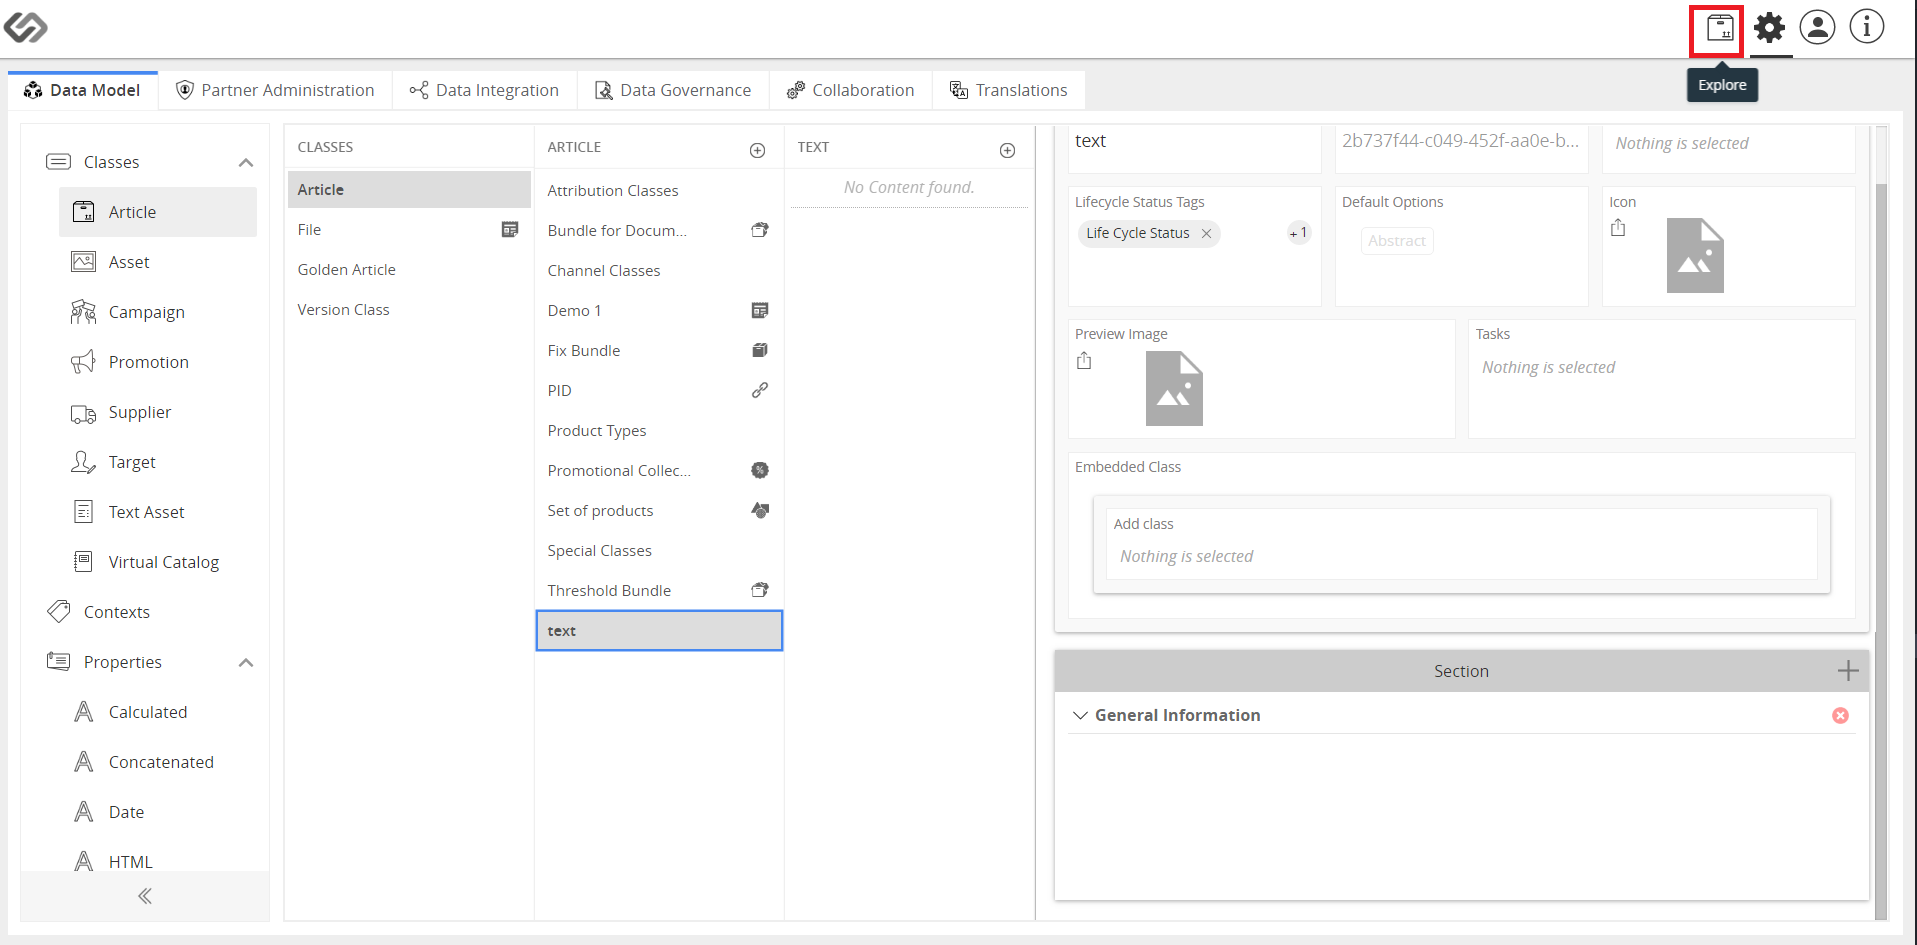Click the File class type icon

(510, 230)
